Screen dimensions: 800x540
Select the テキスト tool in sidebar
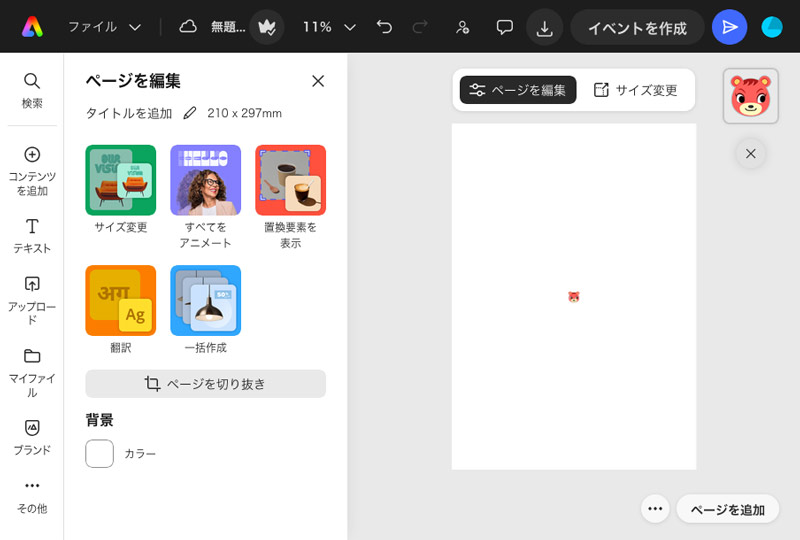(32, 236)
